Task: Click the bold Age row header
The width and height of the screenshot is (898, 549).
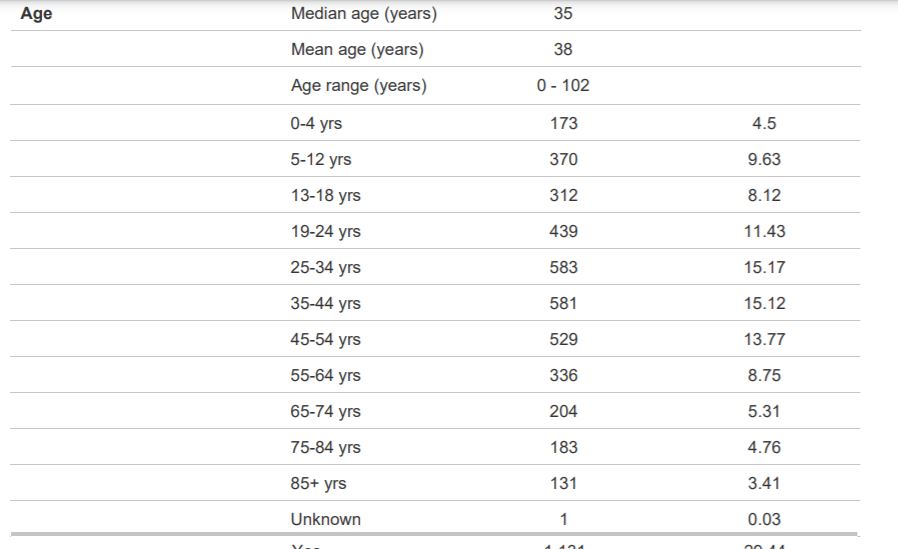Action: 36,13
